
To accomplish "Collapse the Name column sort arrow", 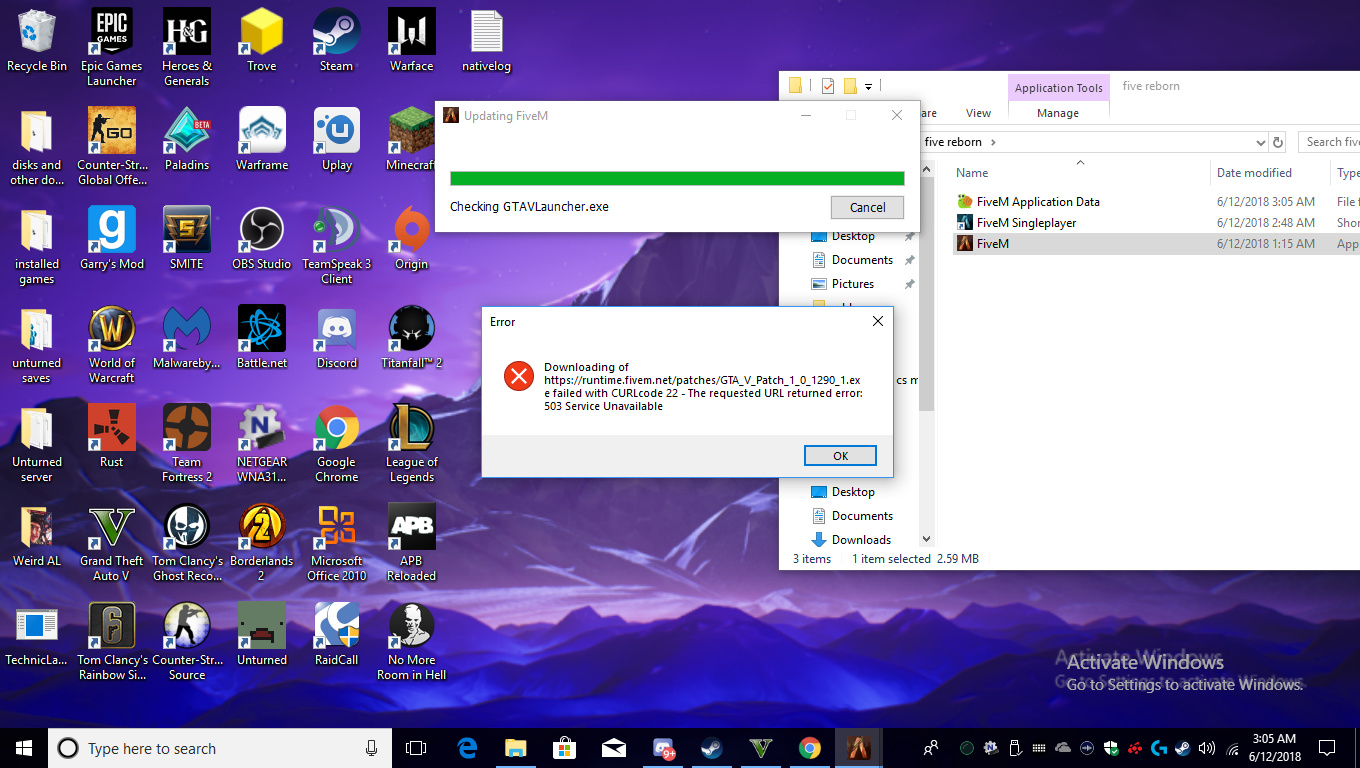I will point(1080,163).
